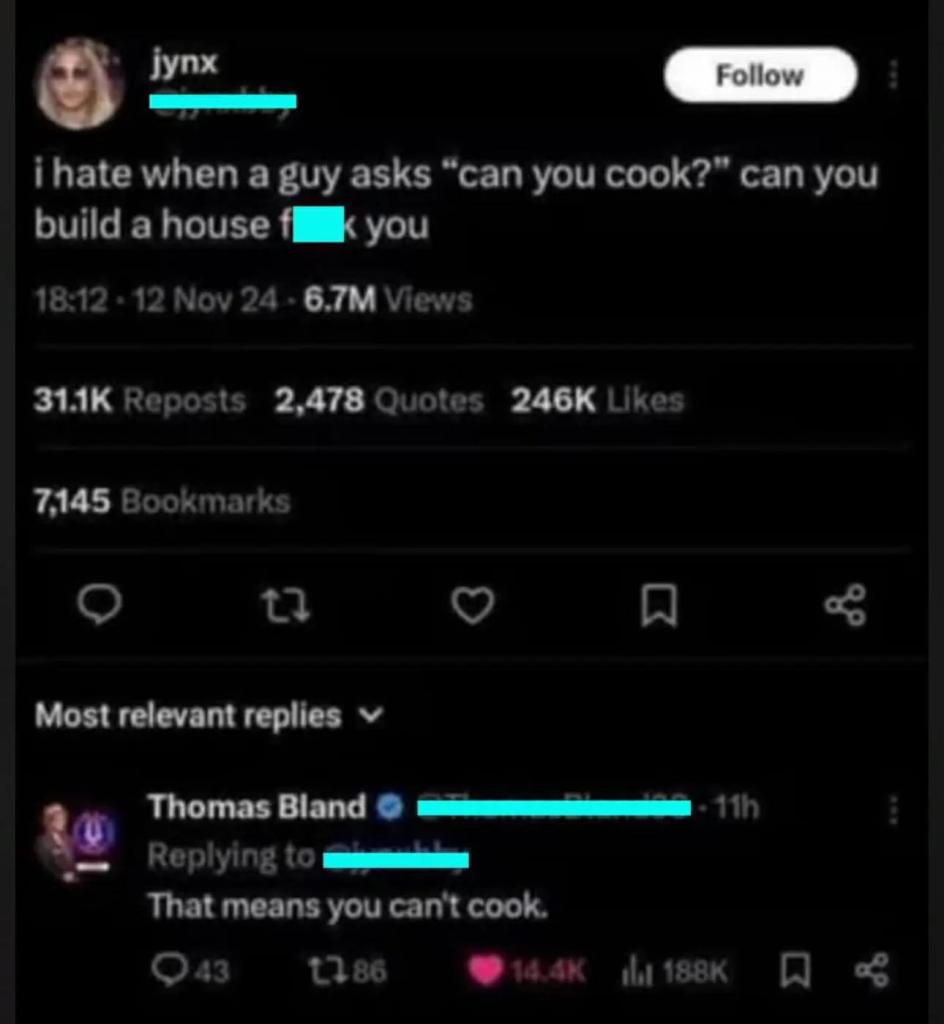Open the 246K Likes list
The height and width of the screenshot is (1024, 944).
tap(597, 400)
